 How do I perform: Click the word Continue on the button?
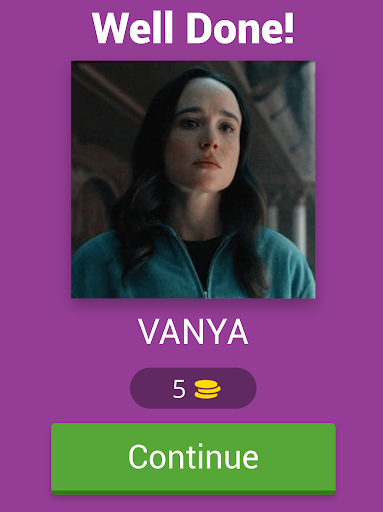point(193,456)
